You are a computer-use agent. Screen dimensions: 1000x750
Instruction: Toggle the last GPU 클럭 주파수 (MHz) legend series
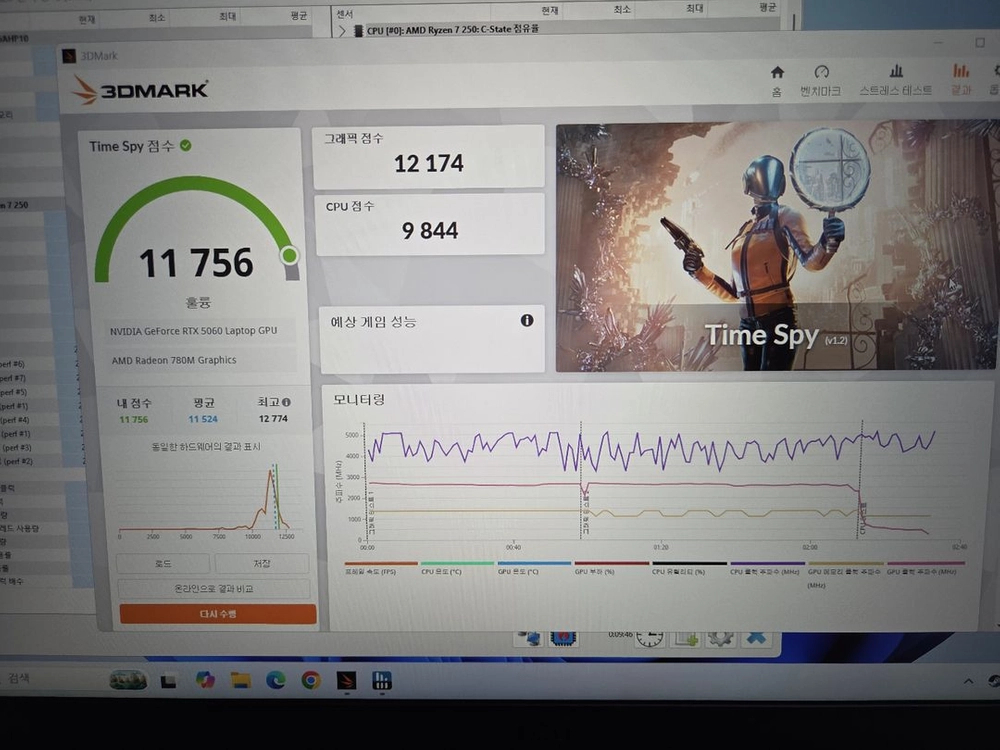point(925,568)
